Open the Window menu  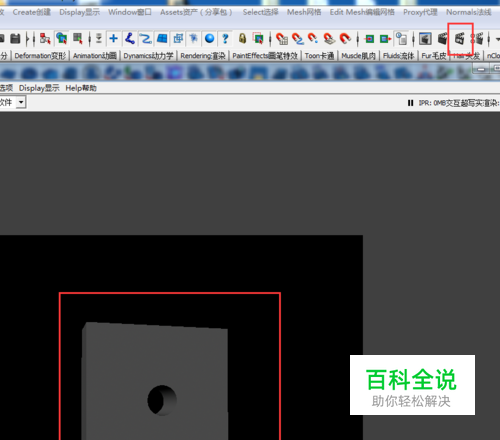click(130, 12)
